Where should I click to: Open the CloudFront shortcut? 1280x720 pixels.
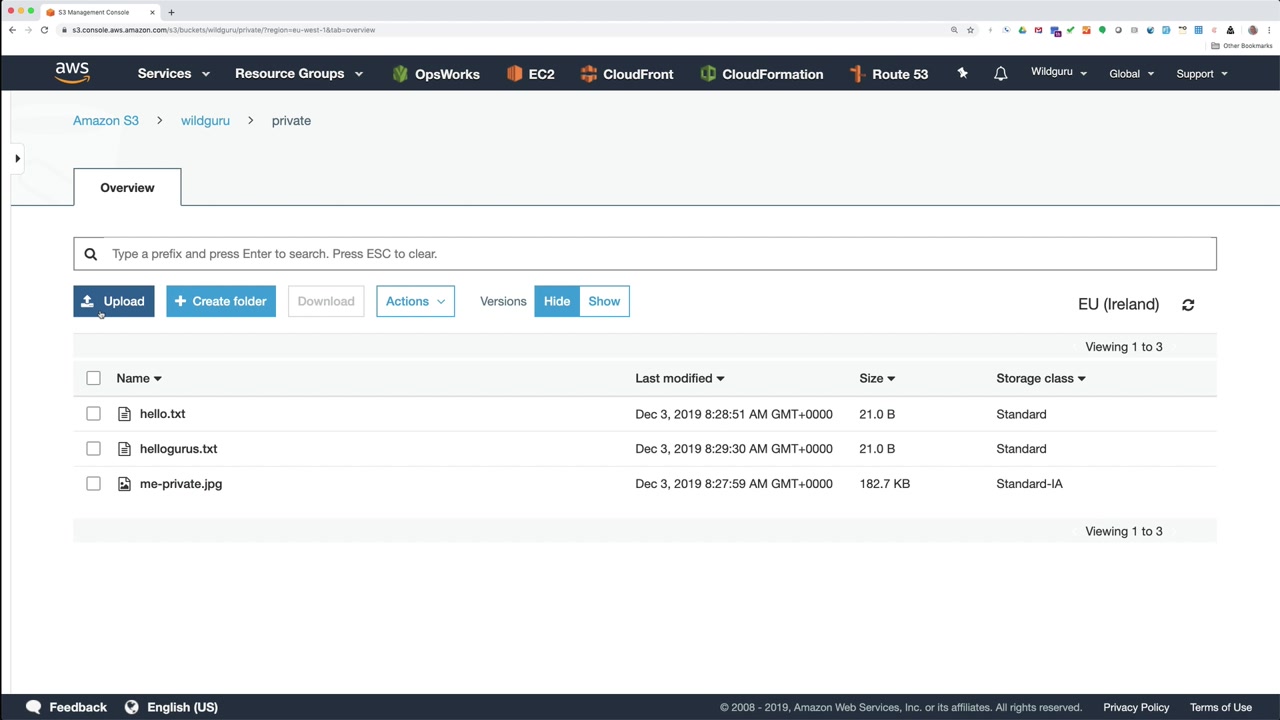626,74
